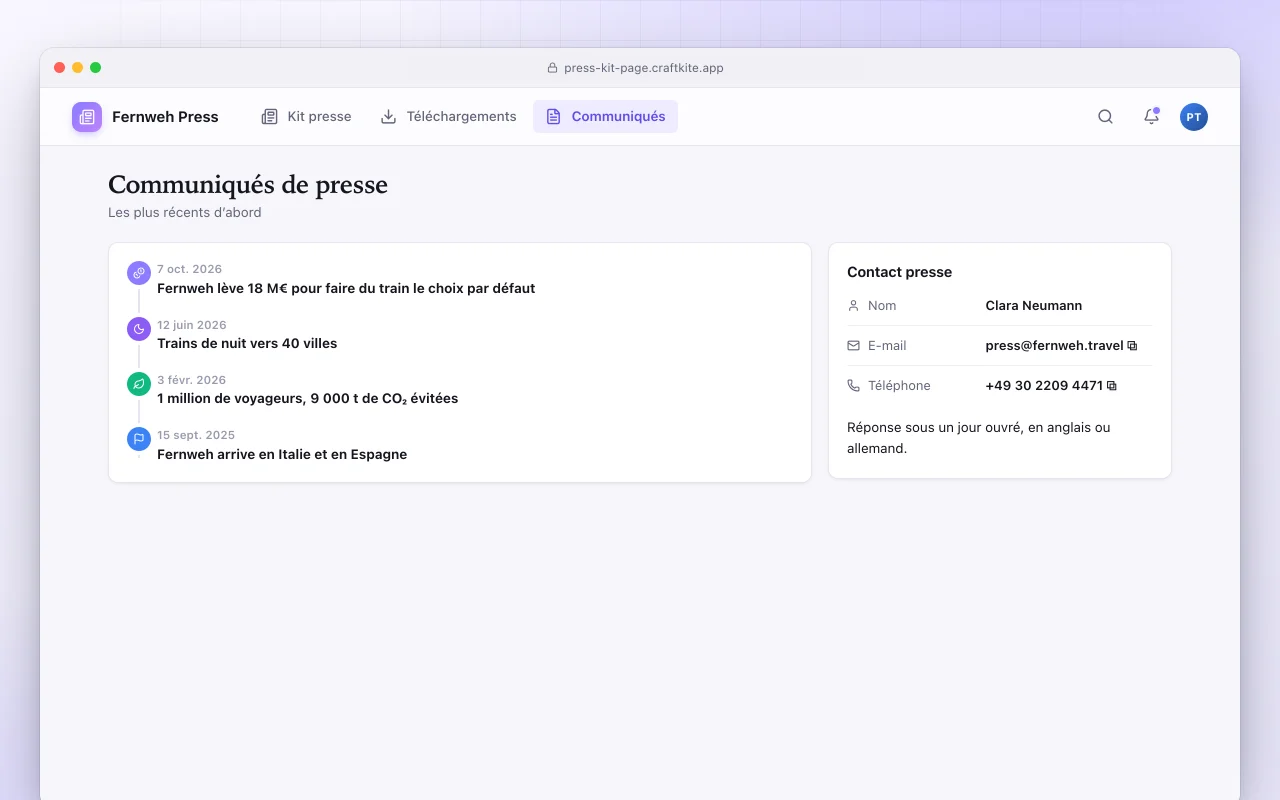Open release "Trains de nuit vers 40 villes"
The width and height of the screenshot is (1280, 800).
tap(247, 343)
